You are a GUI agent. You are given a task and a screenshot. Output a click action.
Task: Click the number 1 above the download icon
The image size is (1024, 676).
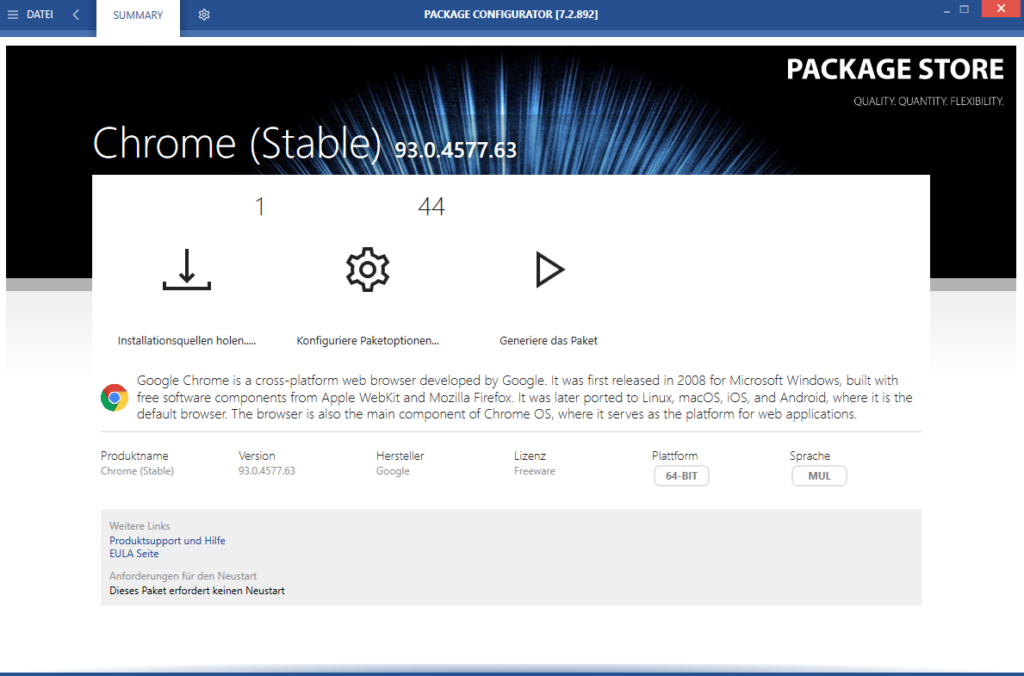click(260, 206)
